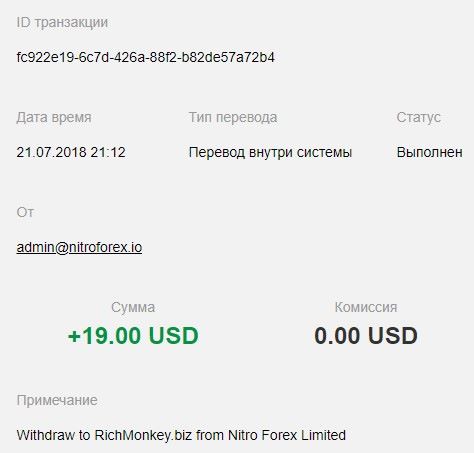Click the Комиссия label

pyautogui.click(x=366, y=307)
